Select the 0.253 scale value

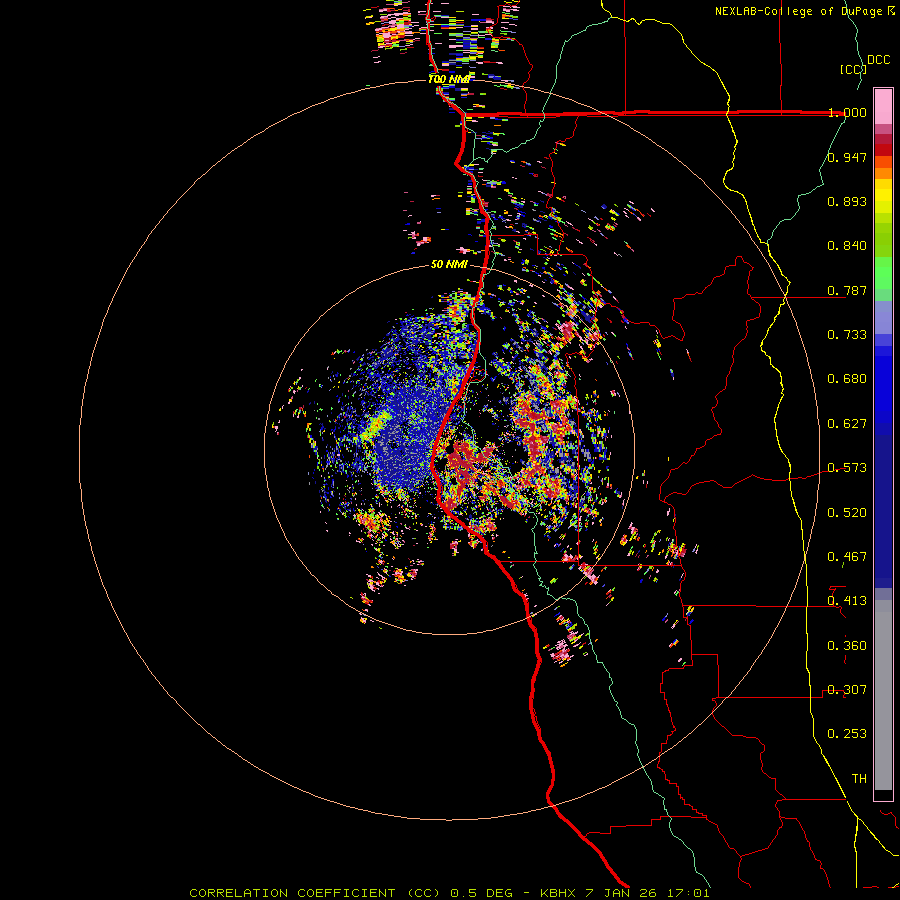[847, 734]
